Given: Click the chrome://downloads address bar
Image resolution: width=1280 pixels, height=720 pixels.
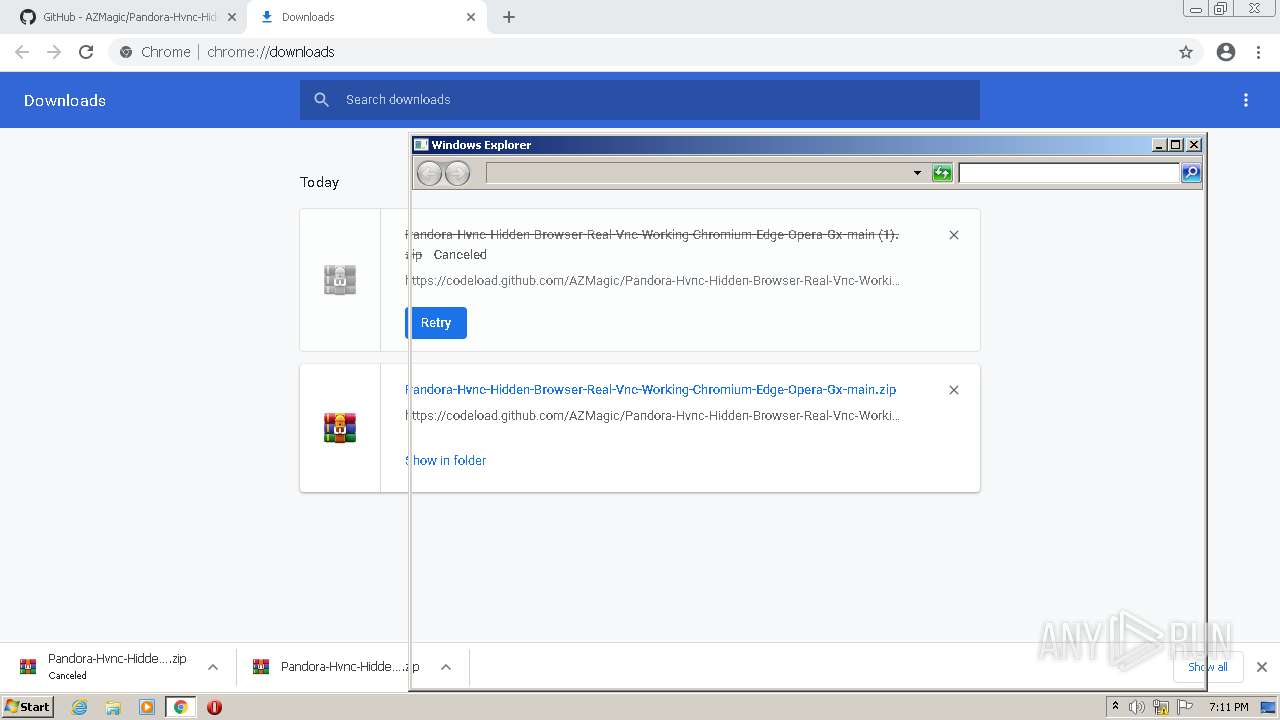Looking at the screenshot, I should coord(640,52).
